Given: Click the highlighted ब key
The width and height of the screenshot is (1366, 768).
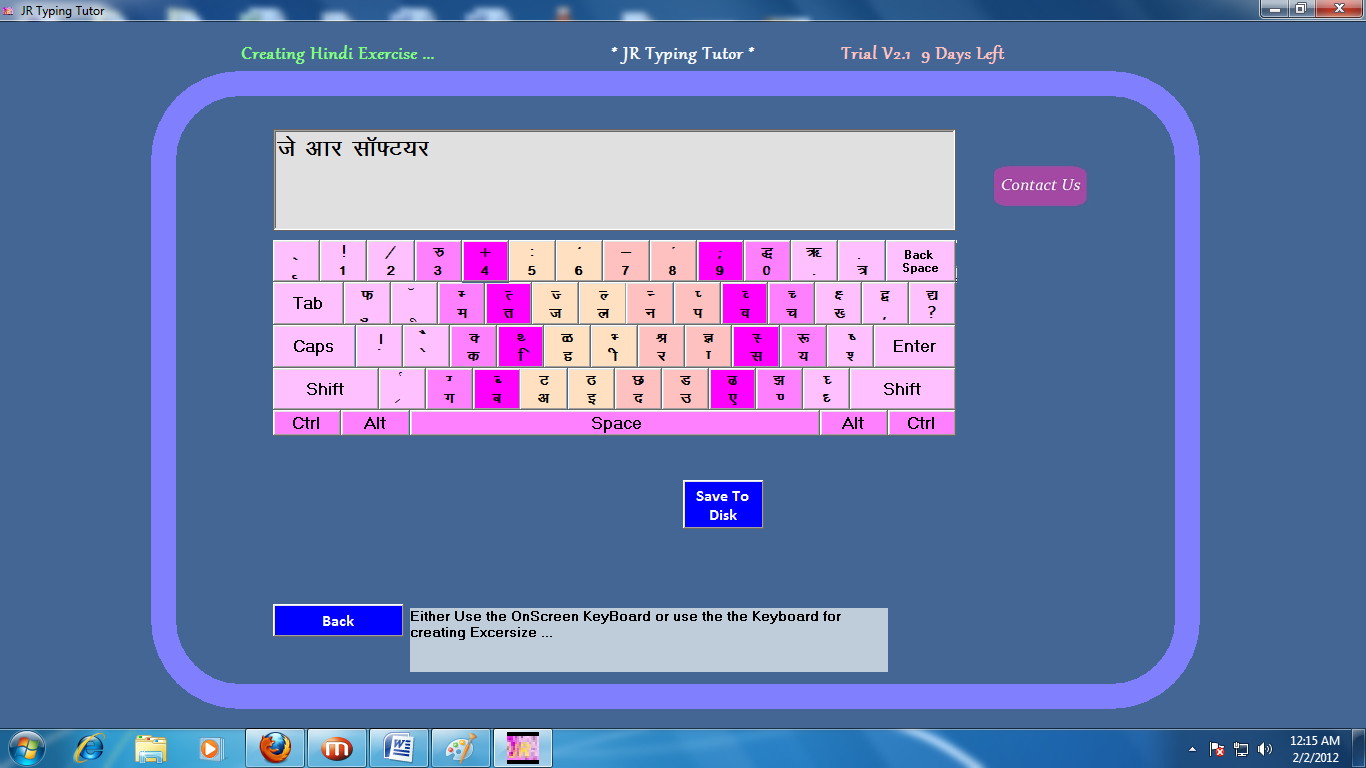Looking at the screenshot, I should pyautogui.click(x=496, y=389).
